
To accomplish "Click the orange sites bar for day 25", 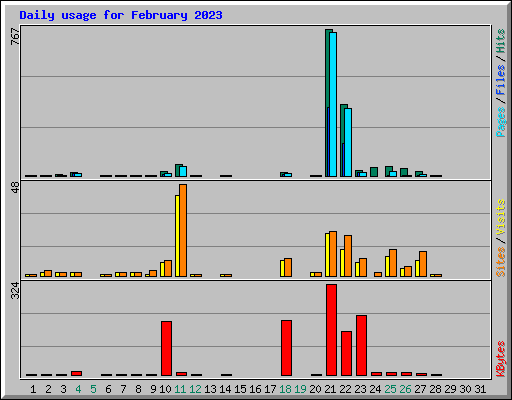I will coord(393,263).
